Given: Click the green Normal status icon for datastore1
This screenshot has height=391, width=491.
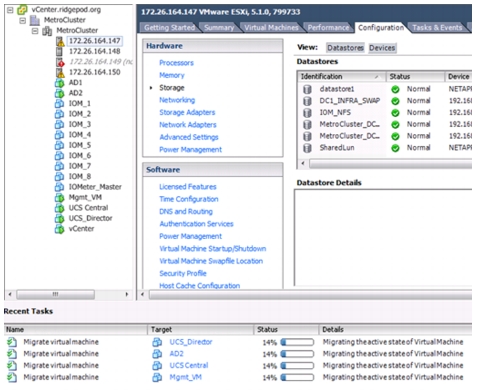Looking at the screenshot, I should 395,89.
